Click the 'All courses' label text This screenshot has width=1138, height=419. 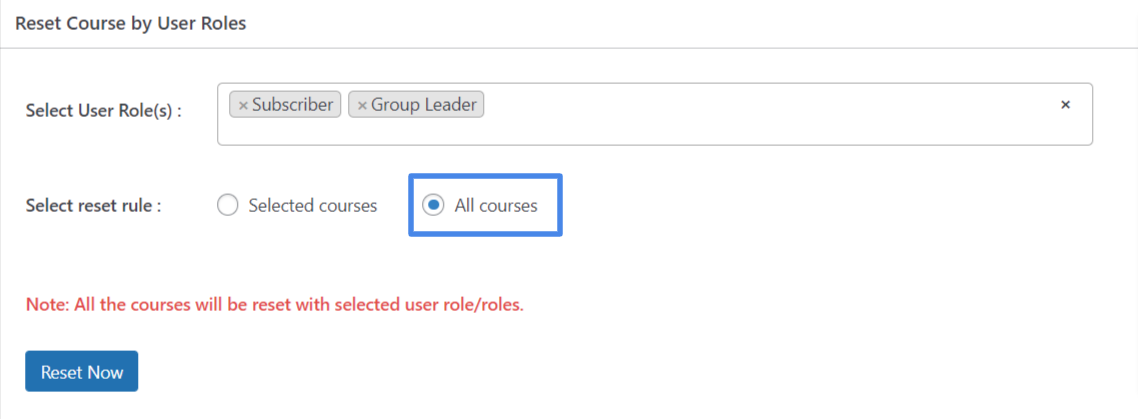496,206
